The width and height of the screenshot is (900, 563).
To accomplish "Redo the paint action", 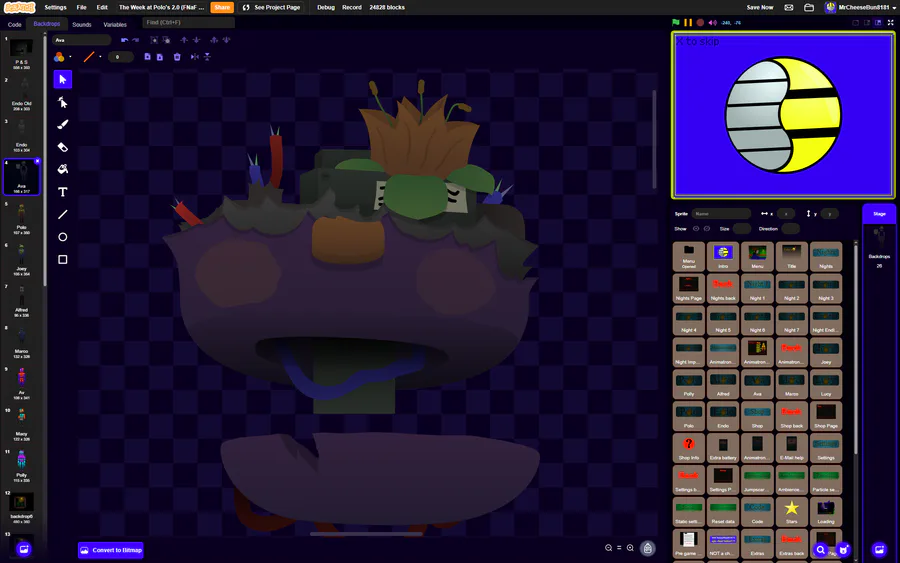I will (x=136, y=40).
